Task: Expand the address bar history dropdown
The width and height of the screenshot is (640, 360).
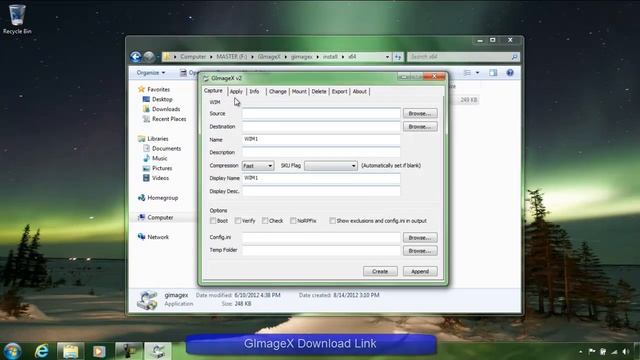Action: tap(387, 57)
